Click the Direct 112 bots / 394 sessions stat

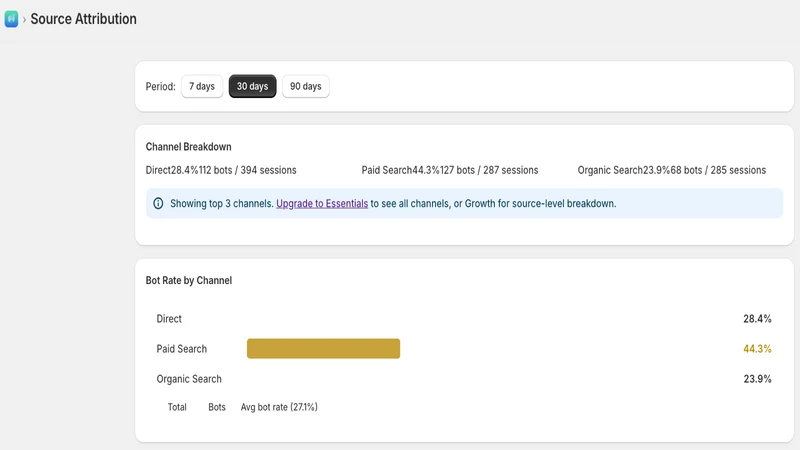point(221,170)
